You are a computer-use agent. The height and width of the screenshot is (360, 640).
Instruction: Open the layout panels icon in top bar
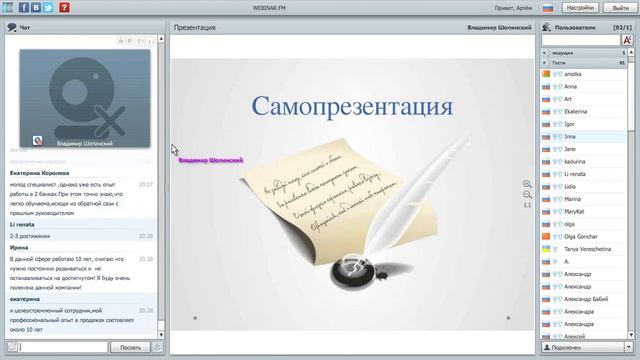coord(7,7)
